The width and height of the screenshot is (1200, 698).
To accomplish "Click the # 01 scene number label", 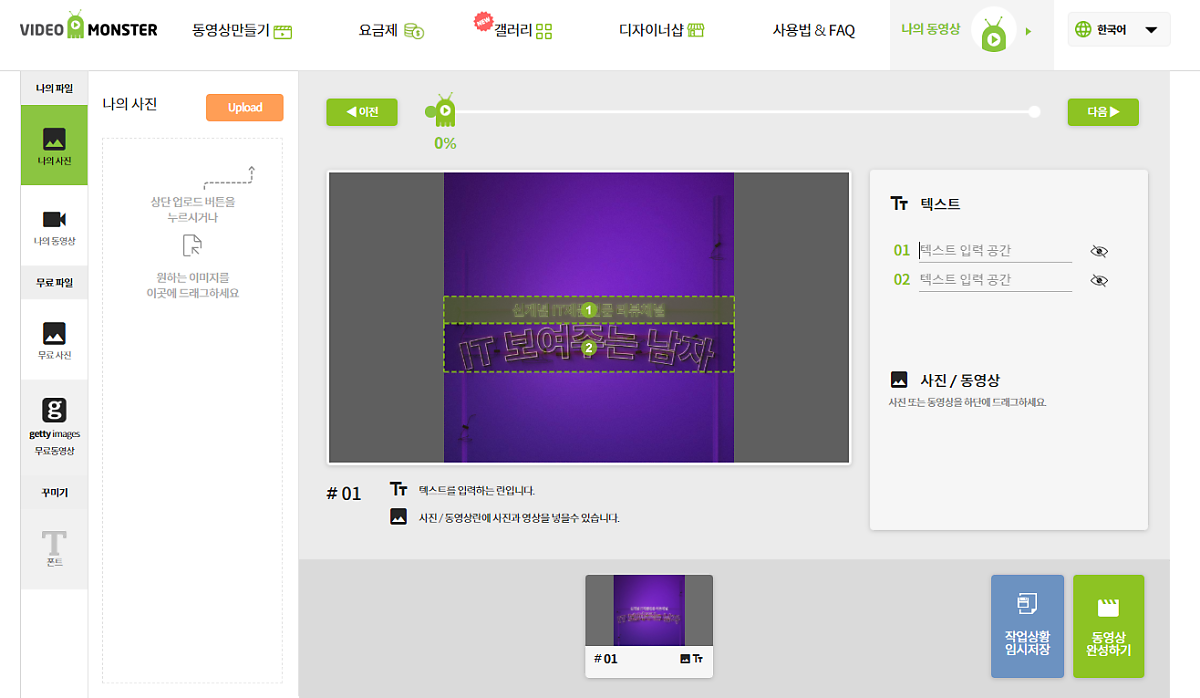I will [344, 494].
